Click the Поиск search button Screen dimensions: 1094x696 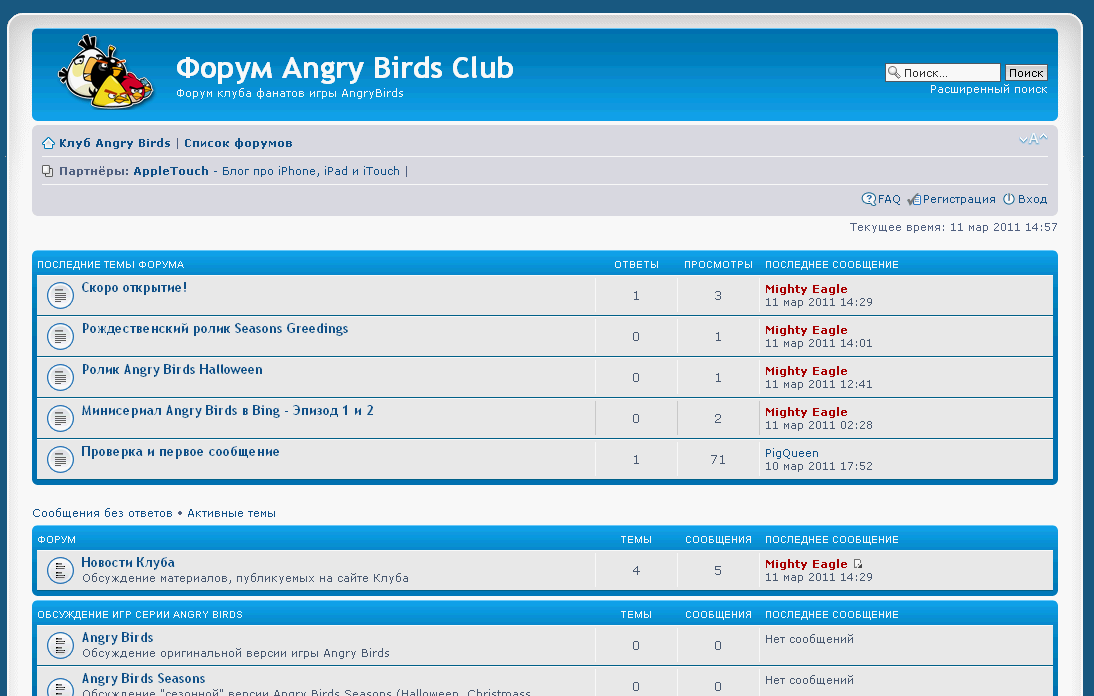(x=1026, y=73)
